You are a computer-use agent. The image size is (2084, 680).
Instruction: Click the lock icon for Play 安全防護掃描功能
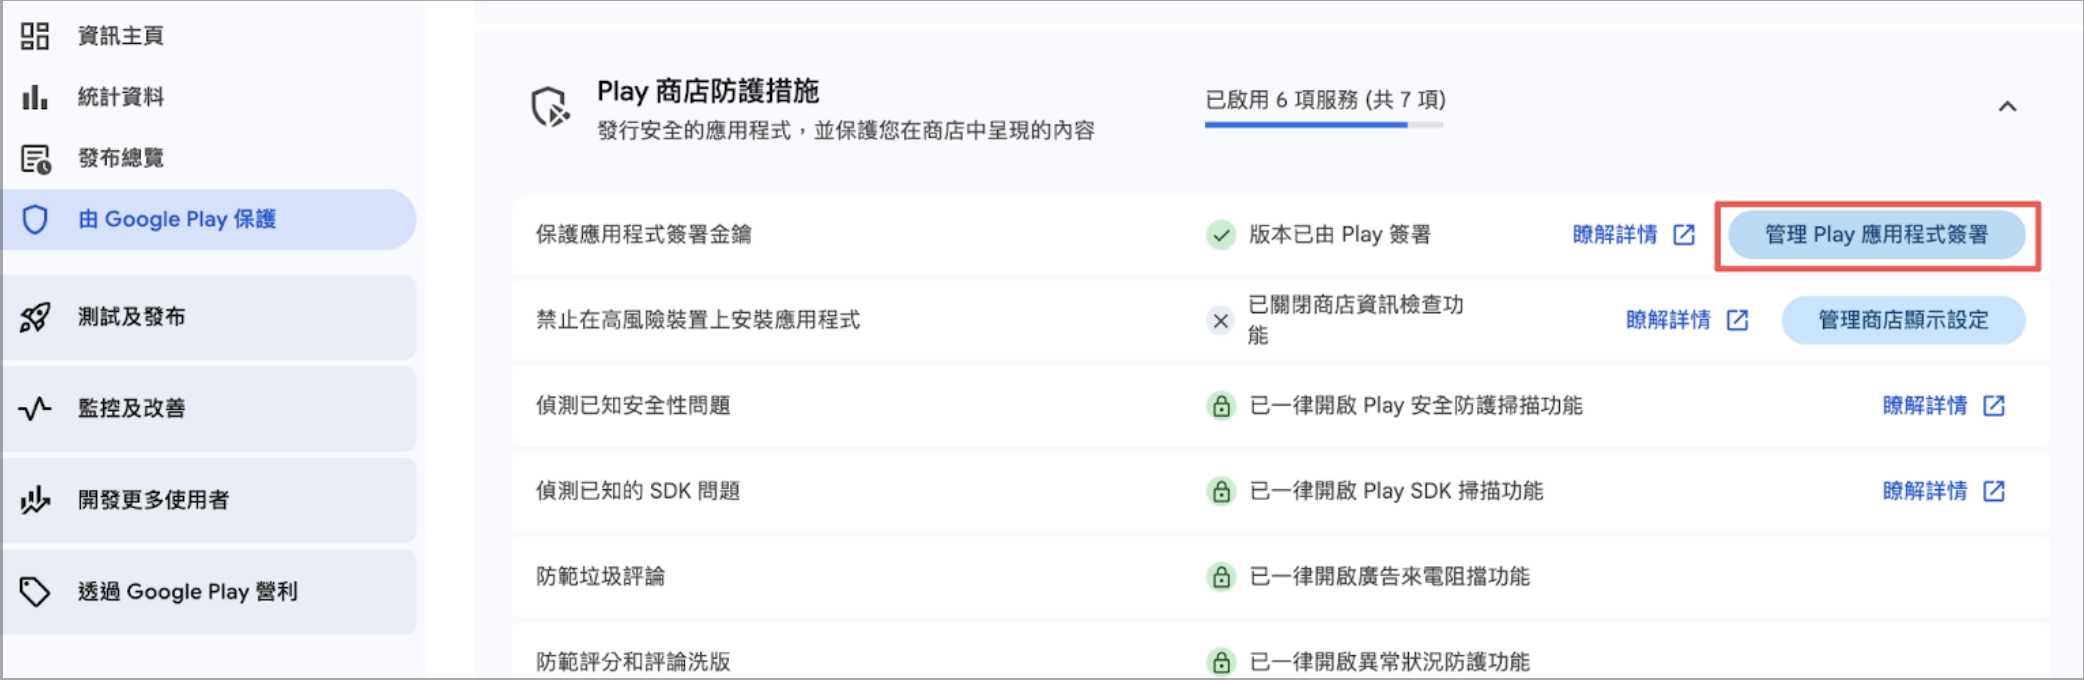pos(1220,406)
